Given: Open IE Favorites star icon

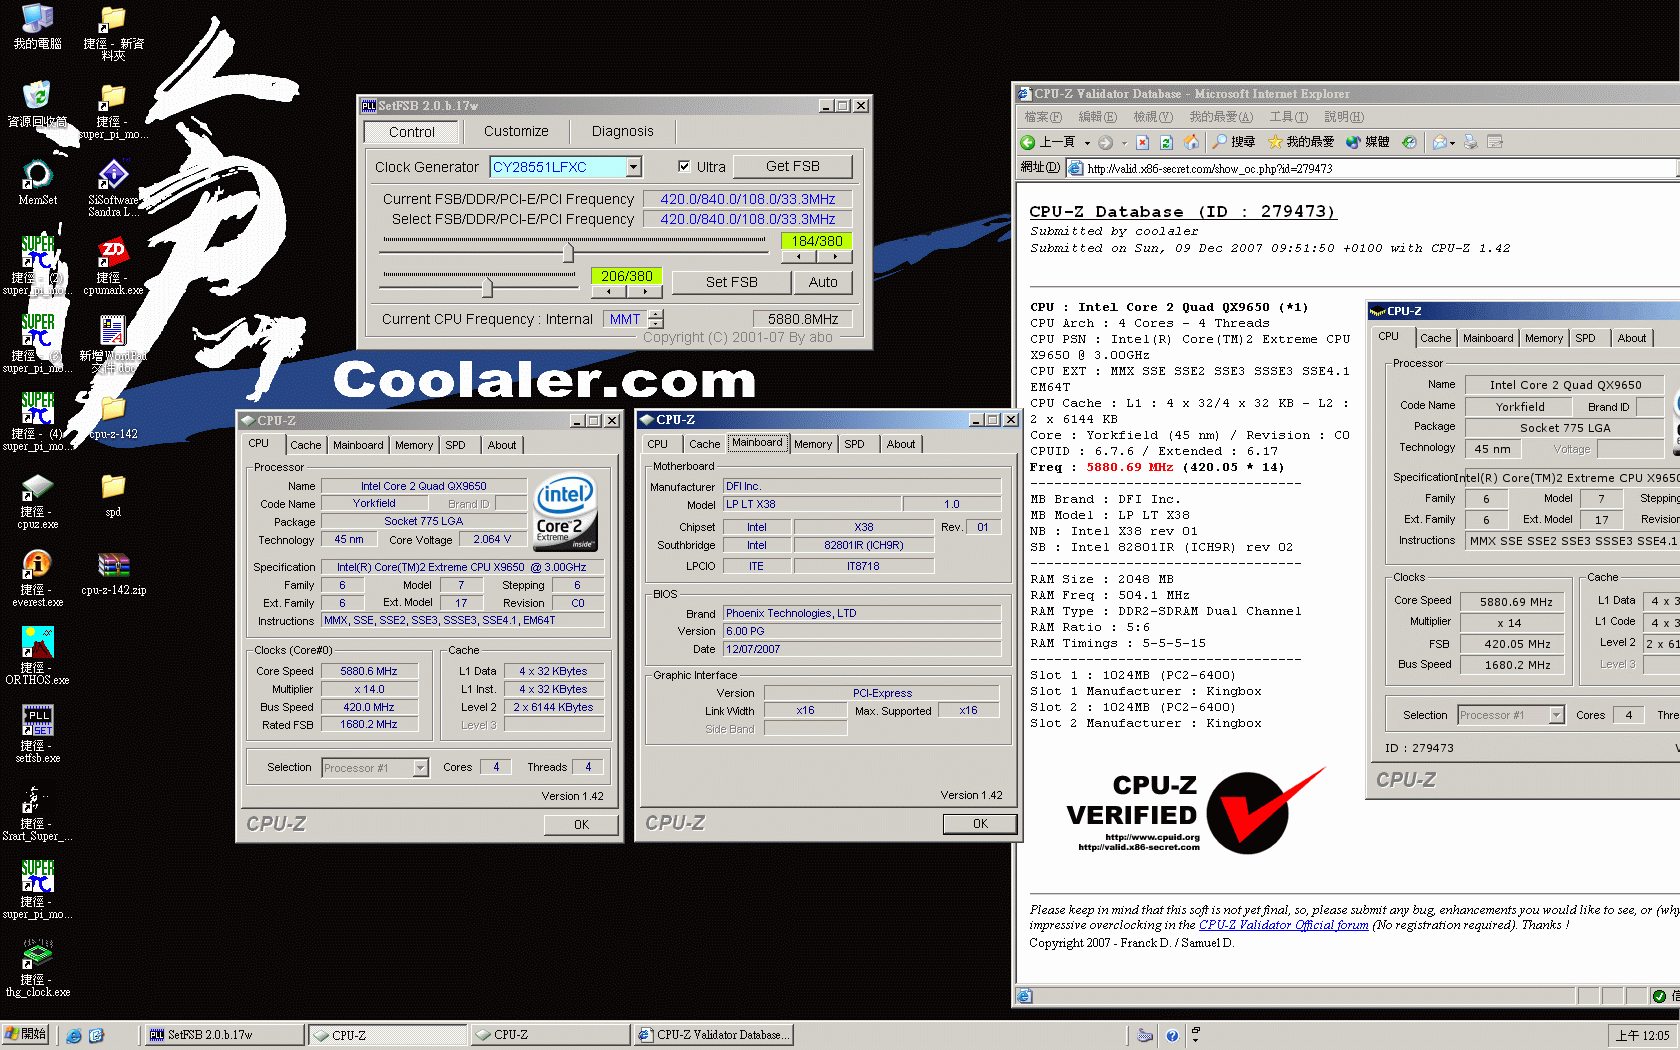Looking at the screenshot, I should pyautogui.click(x=1275, y=142).
